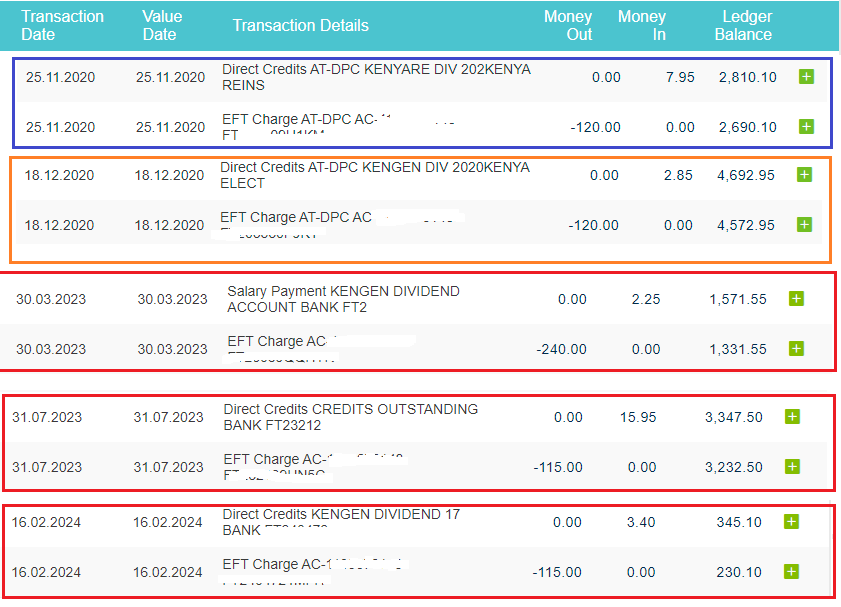The height and width of the screenshot is (607, 841).
Task: Expand the 25.11.2020 EFT Charge row
Action: click(806, 127)
